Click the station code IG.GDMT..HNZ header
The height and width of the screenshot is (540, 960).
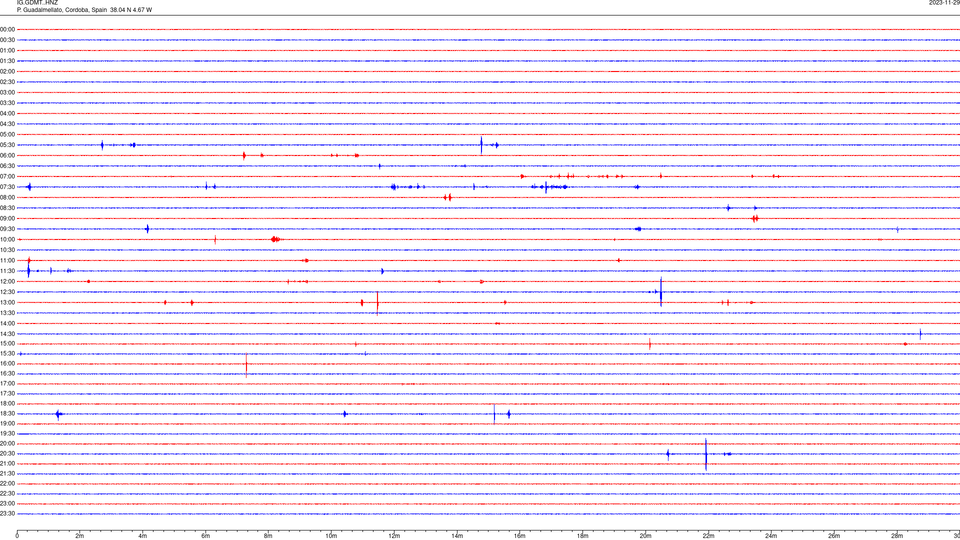(37, 2)
